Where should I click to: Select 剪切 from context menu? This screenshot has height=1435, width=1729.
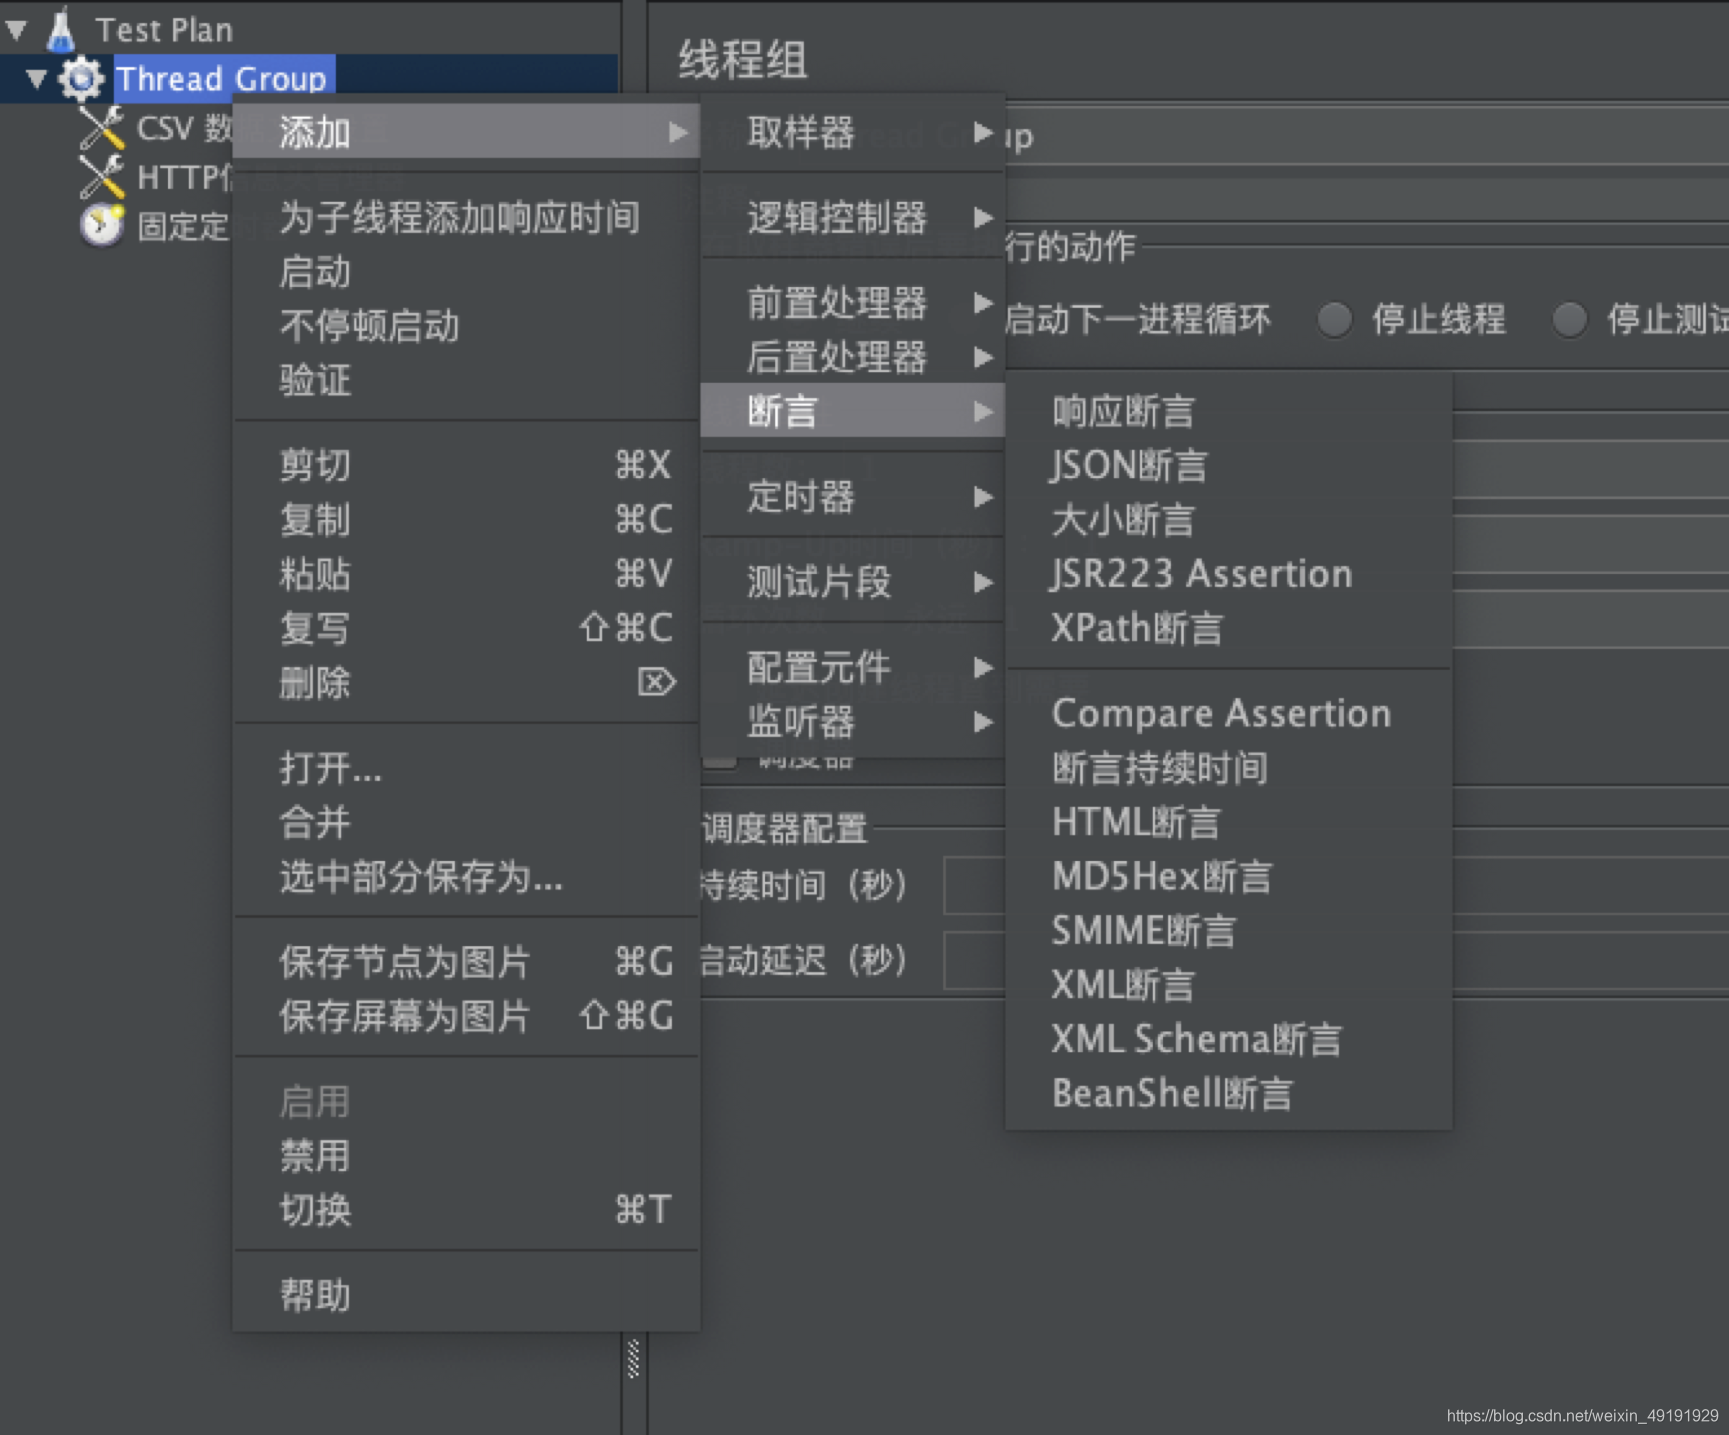pyautogui.click(x=466, y=465)
